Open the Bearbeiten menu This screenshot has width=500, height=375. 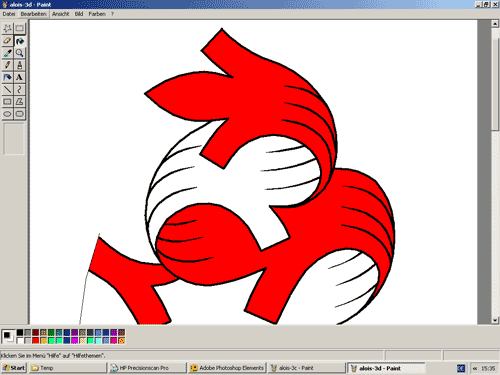click(33, 14)
